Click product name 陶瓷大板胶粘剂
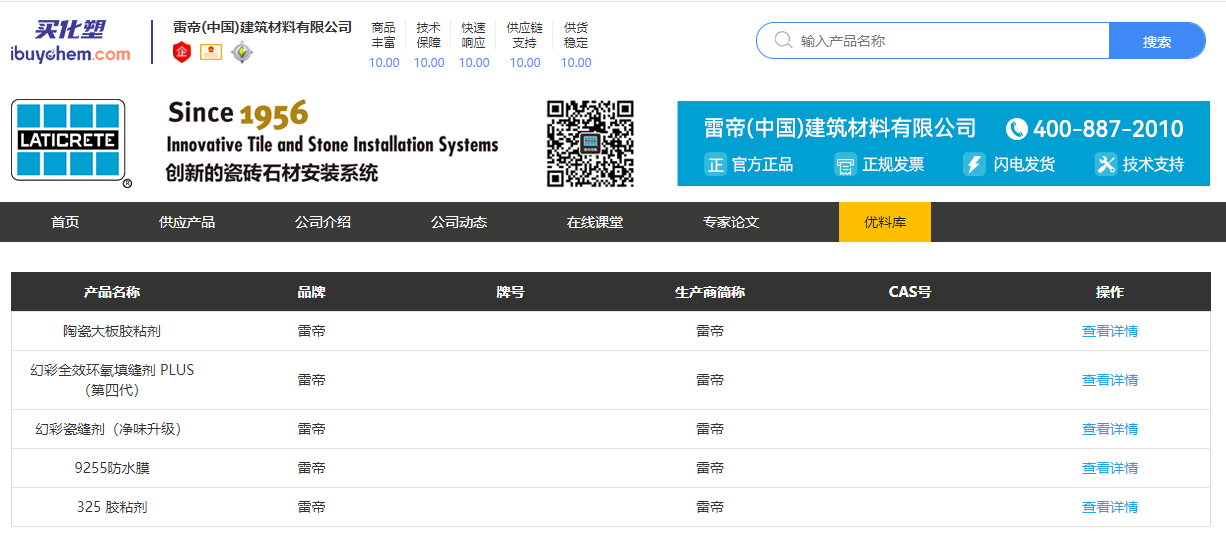Image resolution: width=1226 pixels, height=542 pixels. click(x=112, y=331)
